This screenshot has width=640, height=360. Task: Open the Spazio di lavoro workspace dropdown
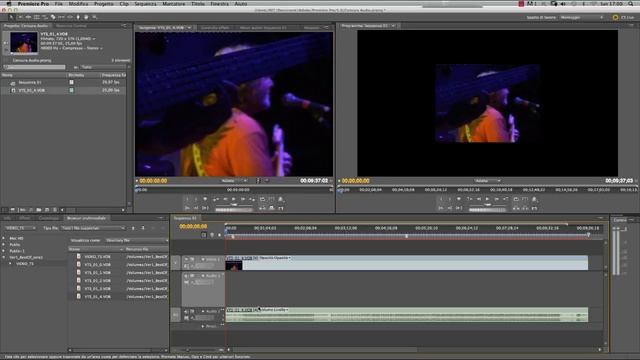582,18
